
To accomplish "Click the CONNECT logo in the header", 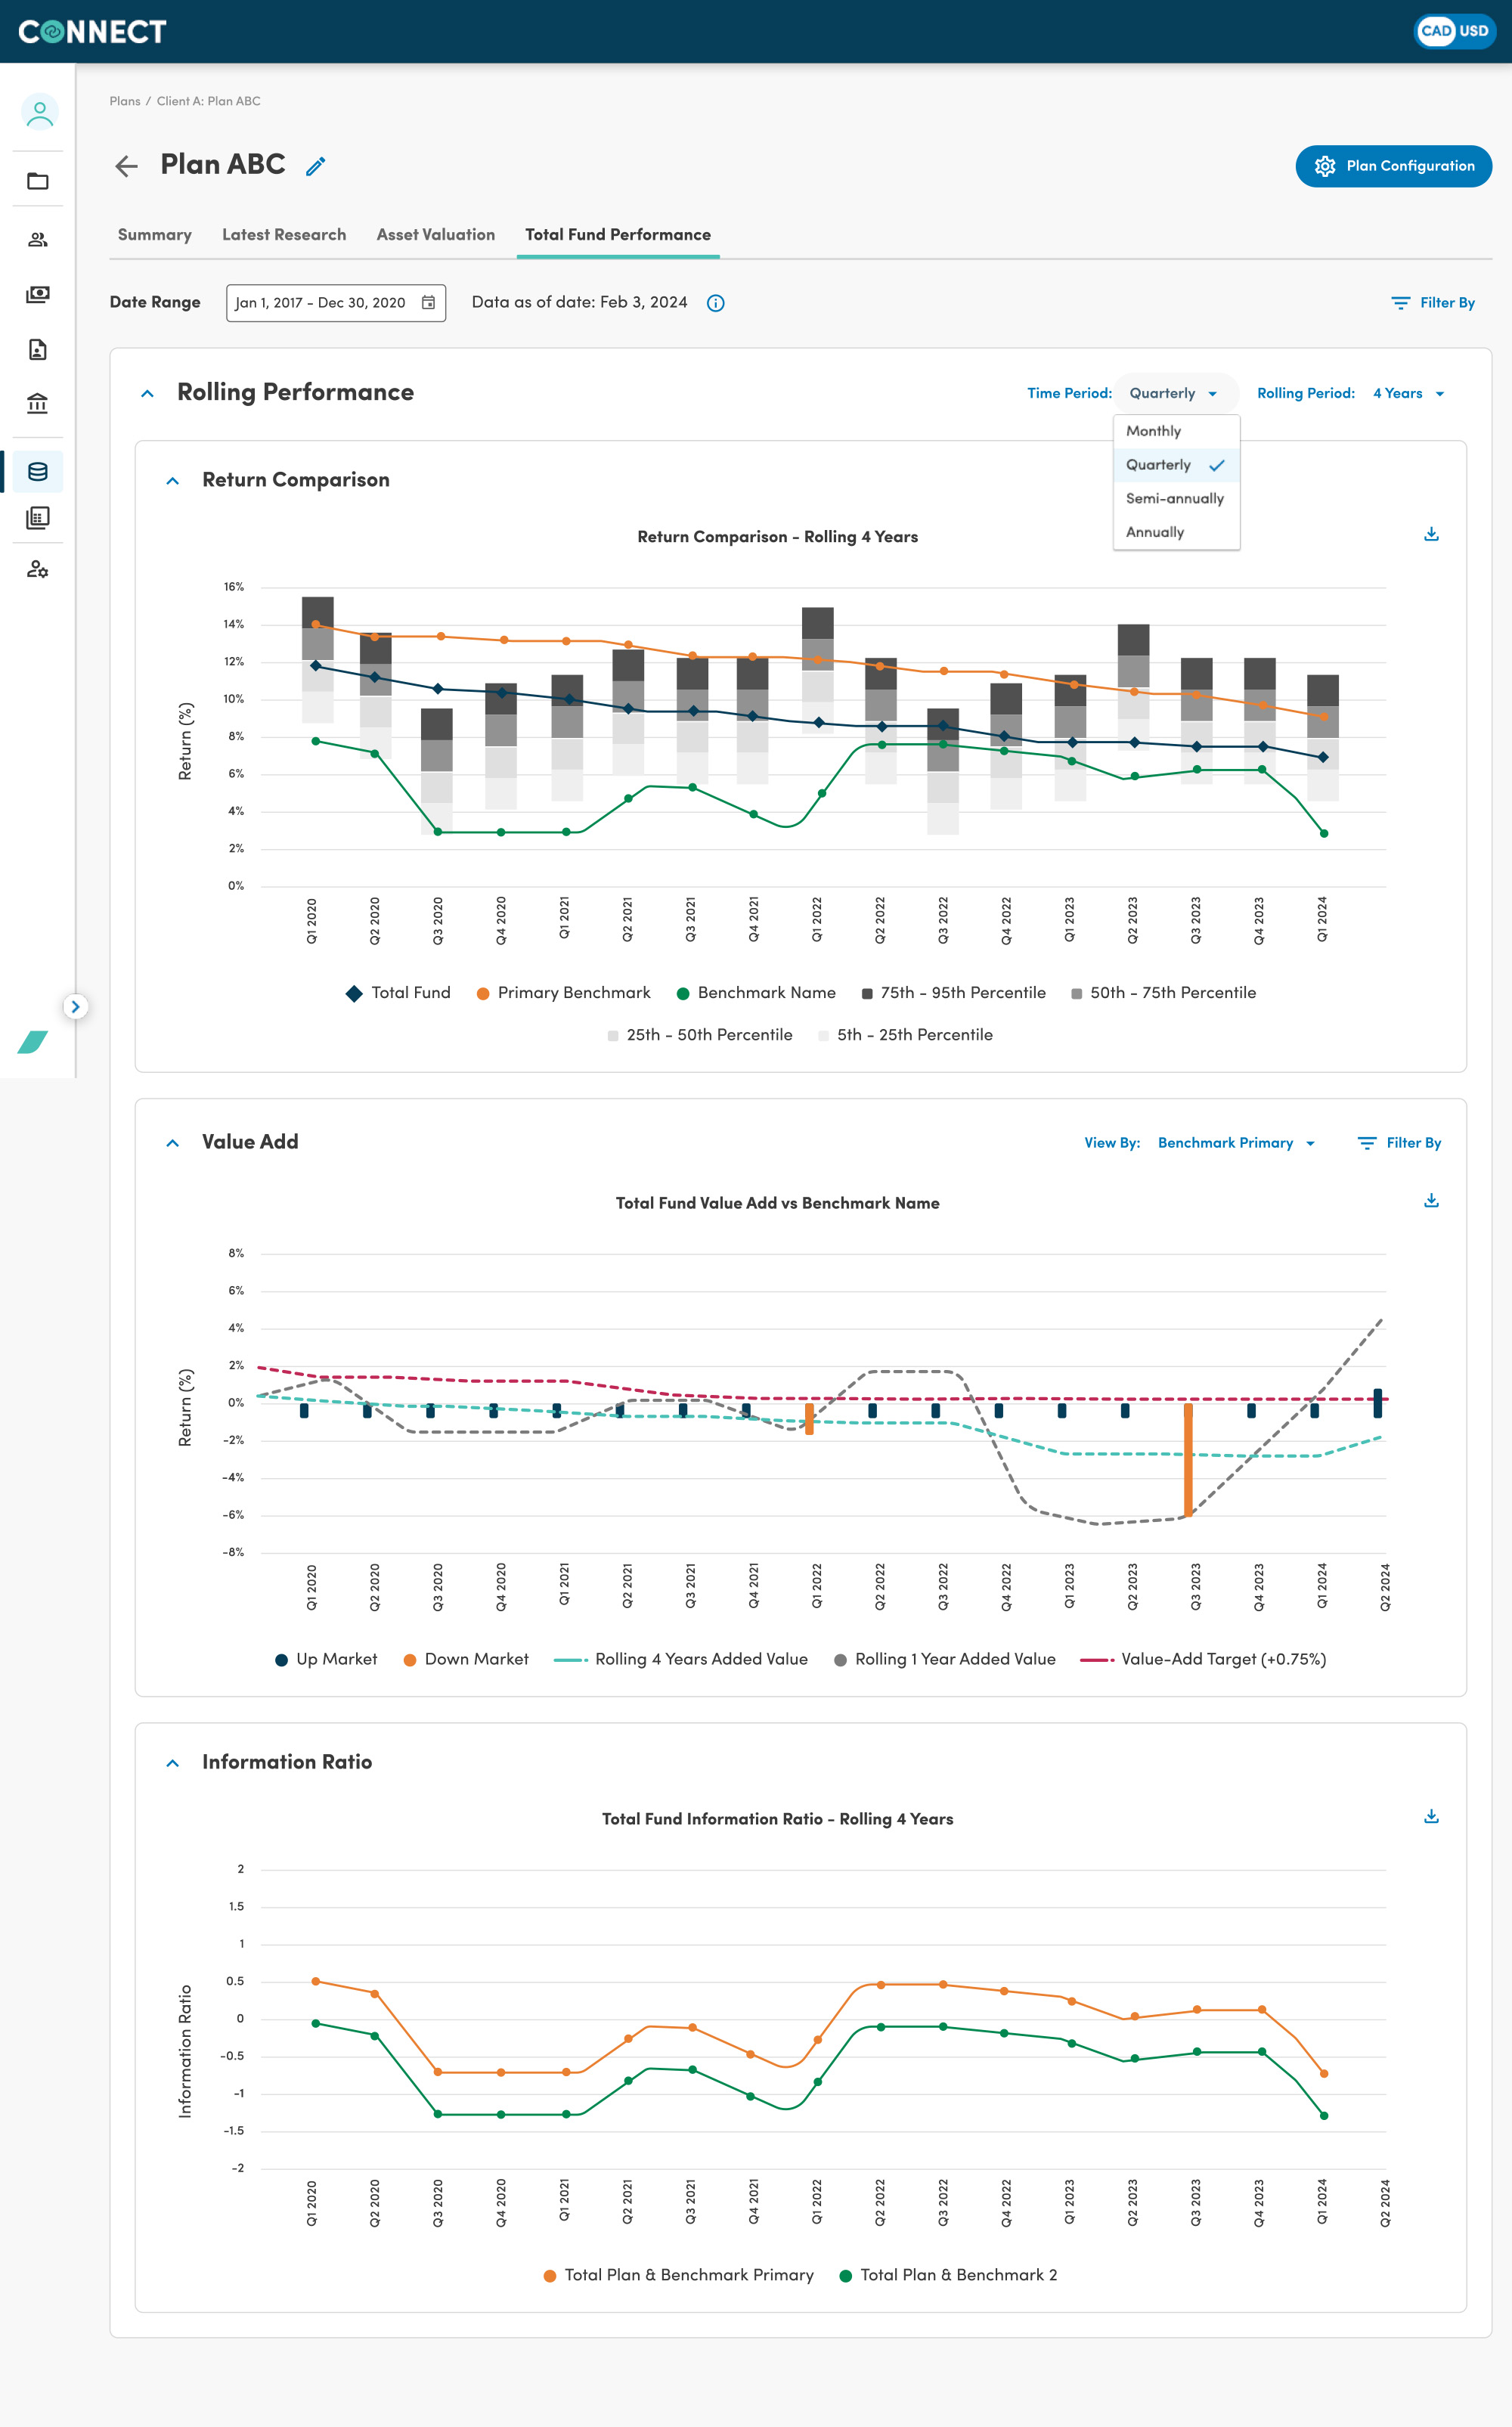I will coord(92,32).
